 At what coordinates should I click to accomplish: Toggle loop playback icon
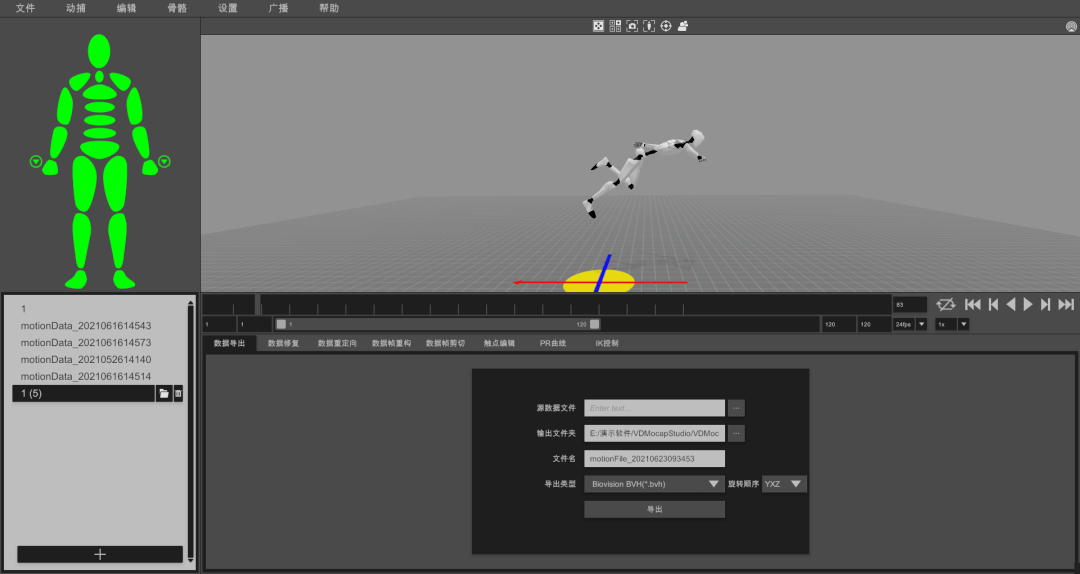click(x=946, y=305)
